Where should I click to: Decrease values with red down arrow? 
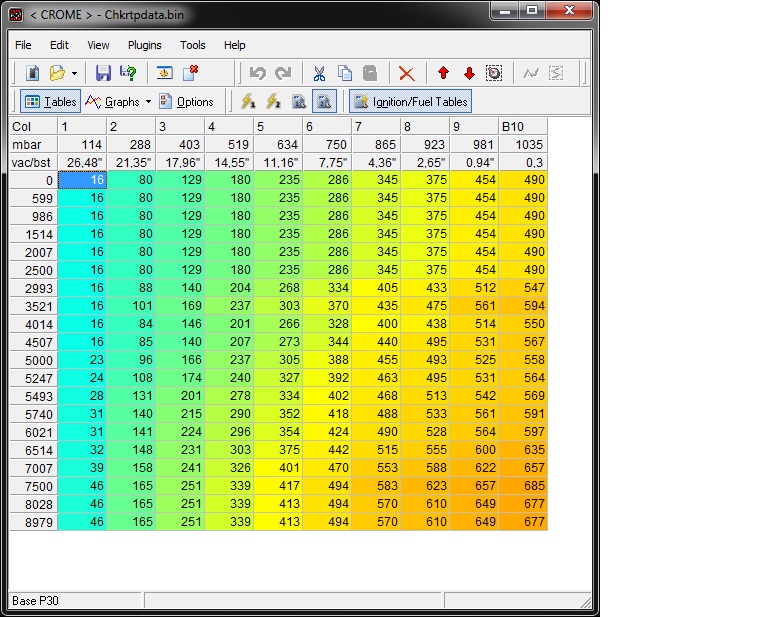(469, 73)
